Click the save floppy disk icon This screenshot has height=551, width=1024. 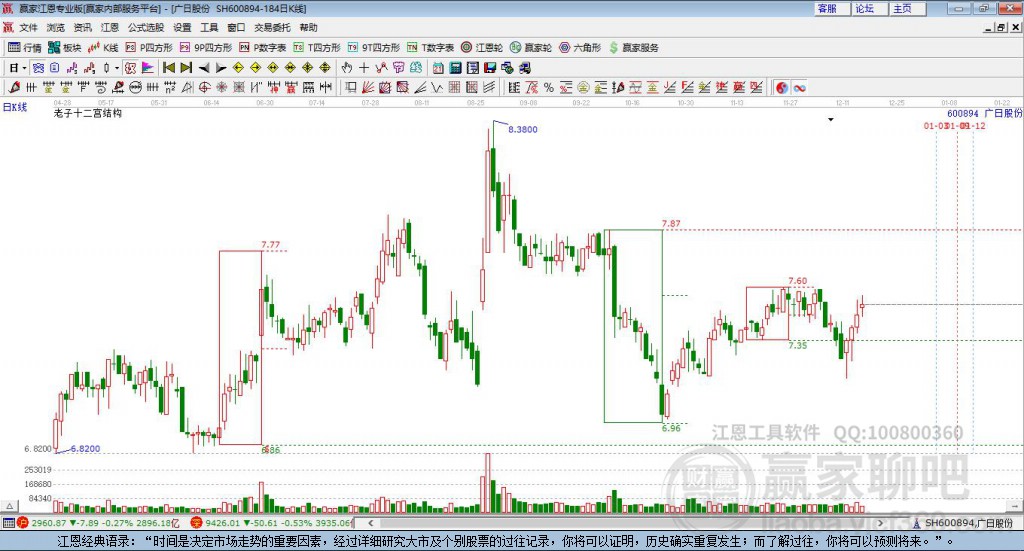(490, 68)
